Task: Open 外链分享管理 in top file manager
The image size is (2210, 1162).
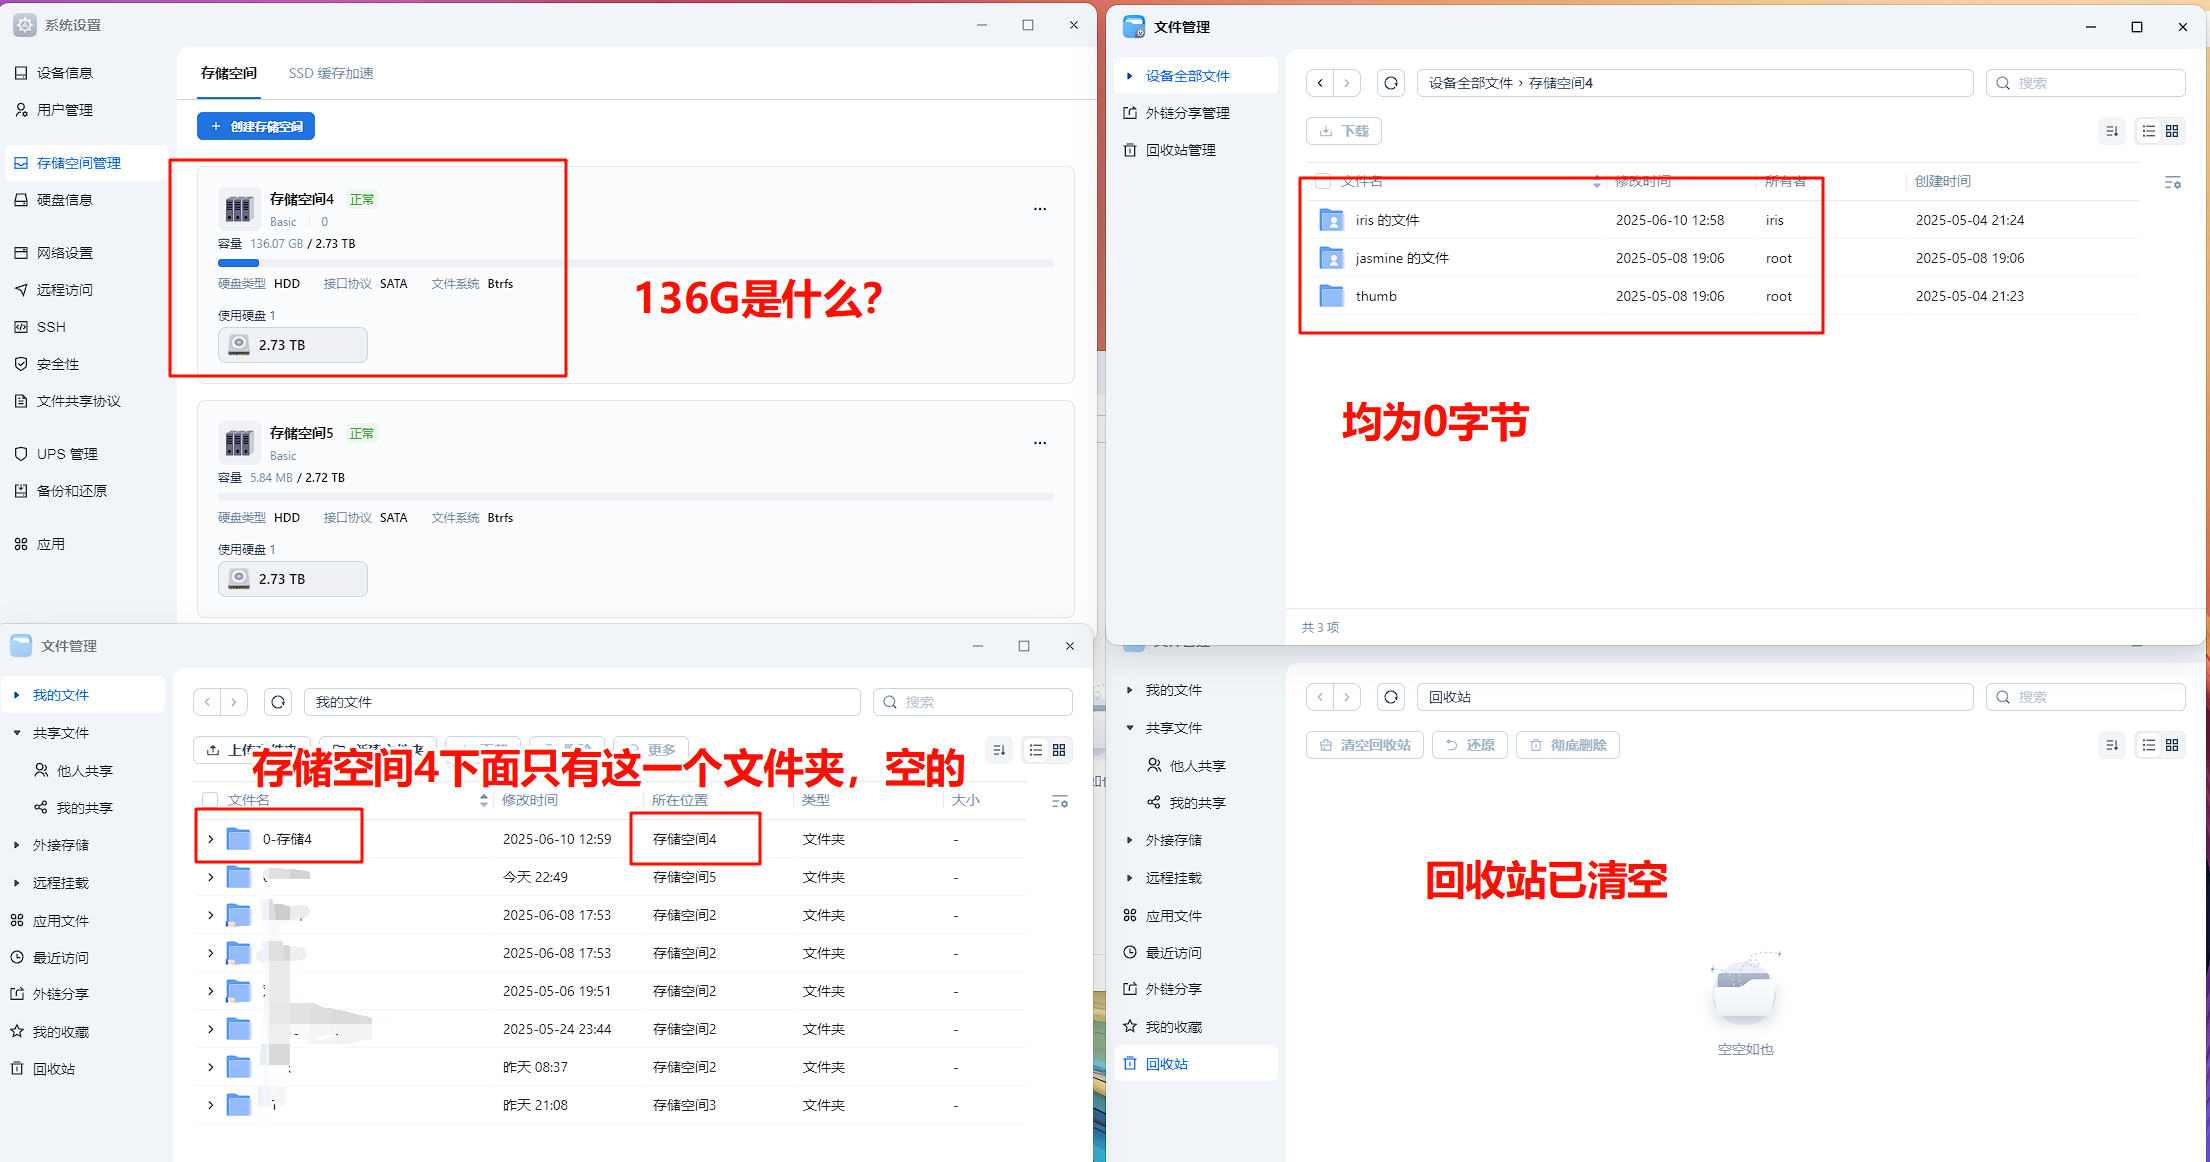Action: [x=1188, y=113]
